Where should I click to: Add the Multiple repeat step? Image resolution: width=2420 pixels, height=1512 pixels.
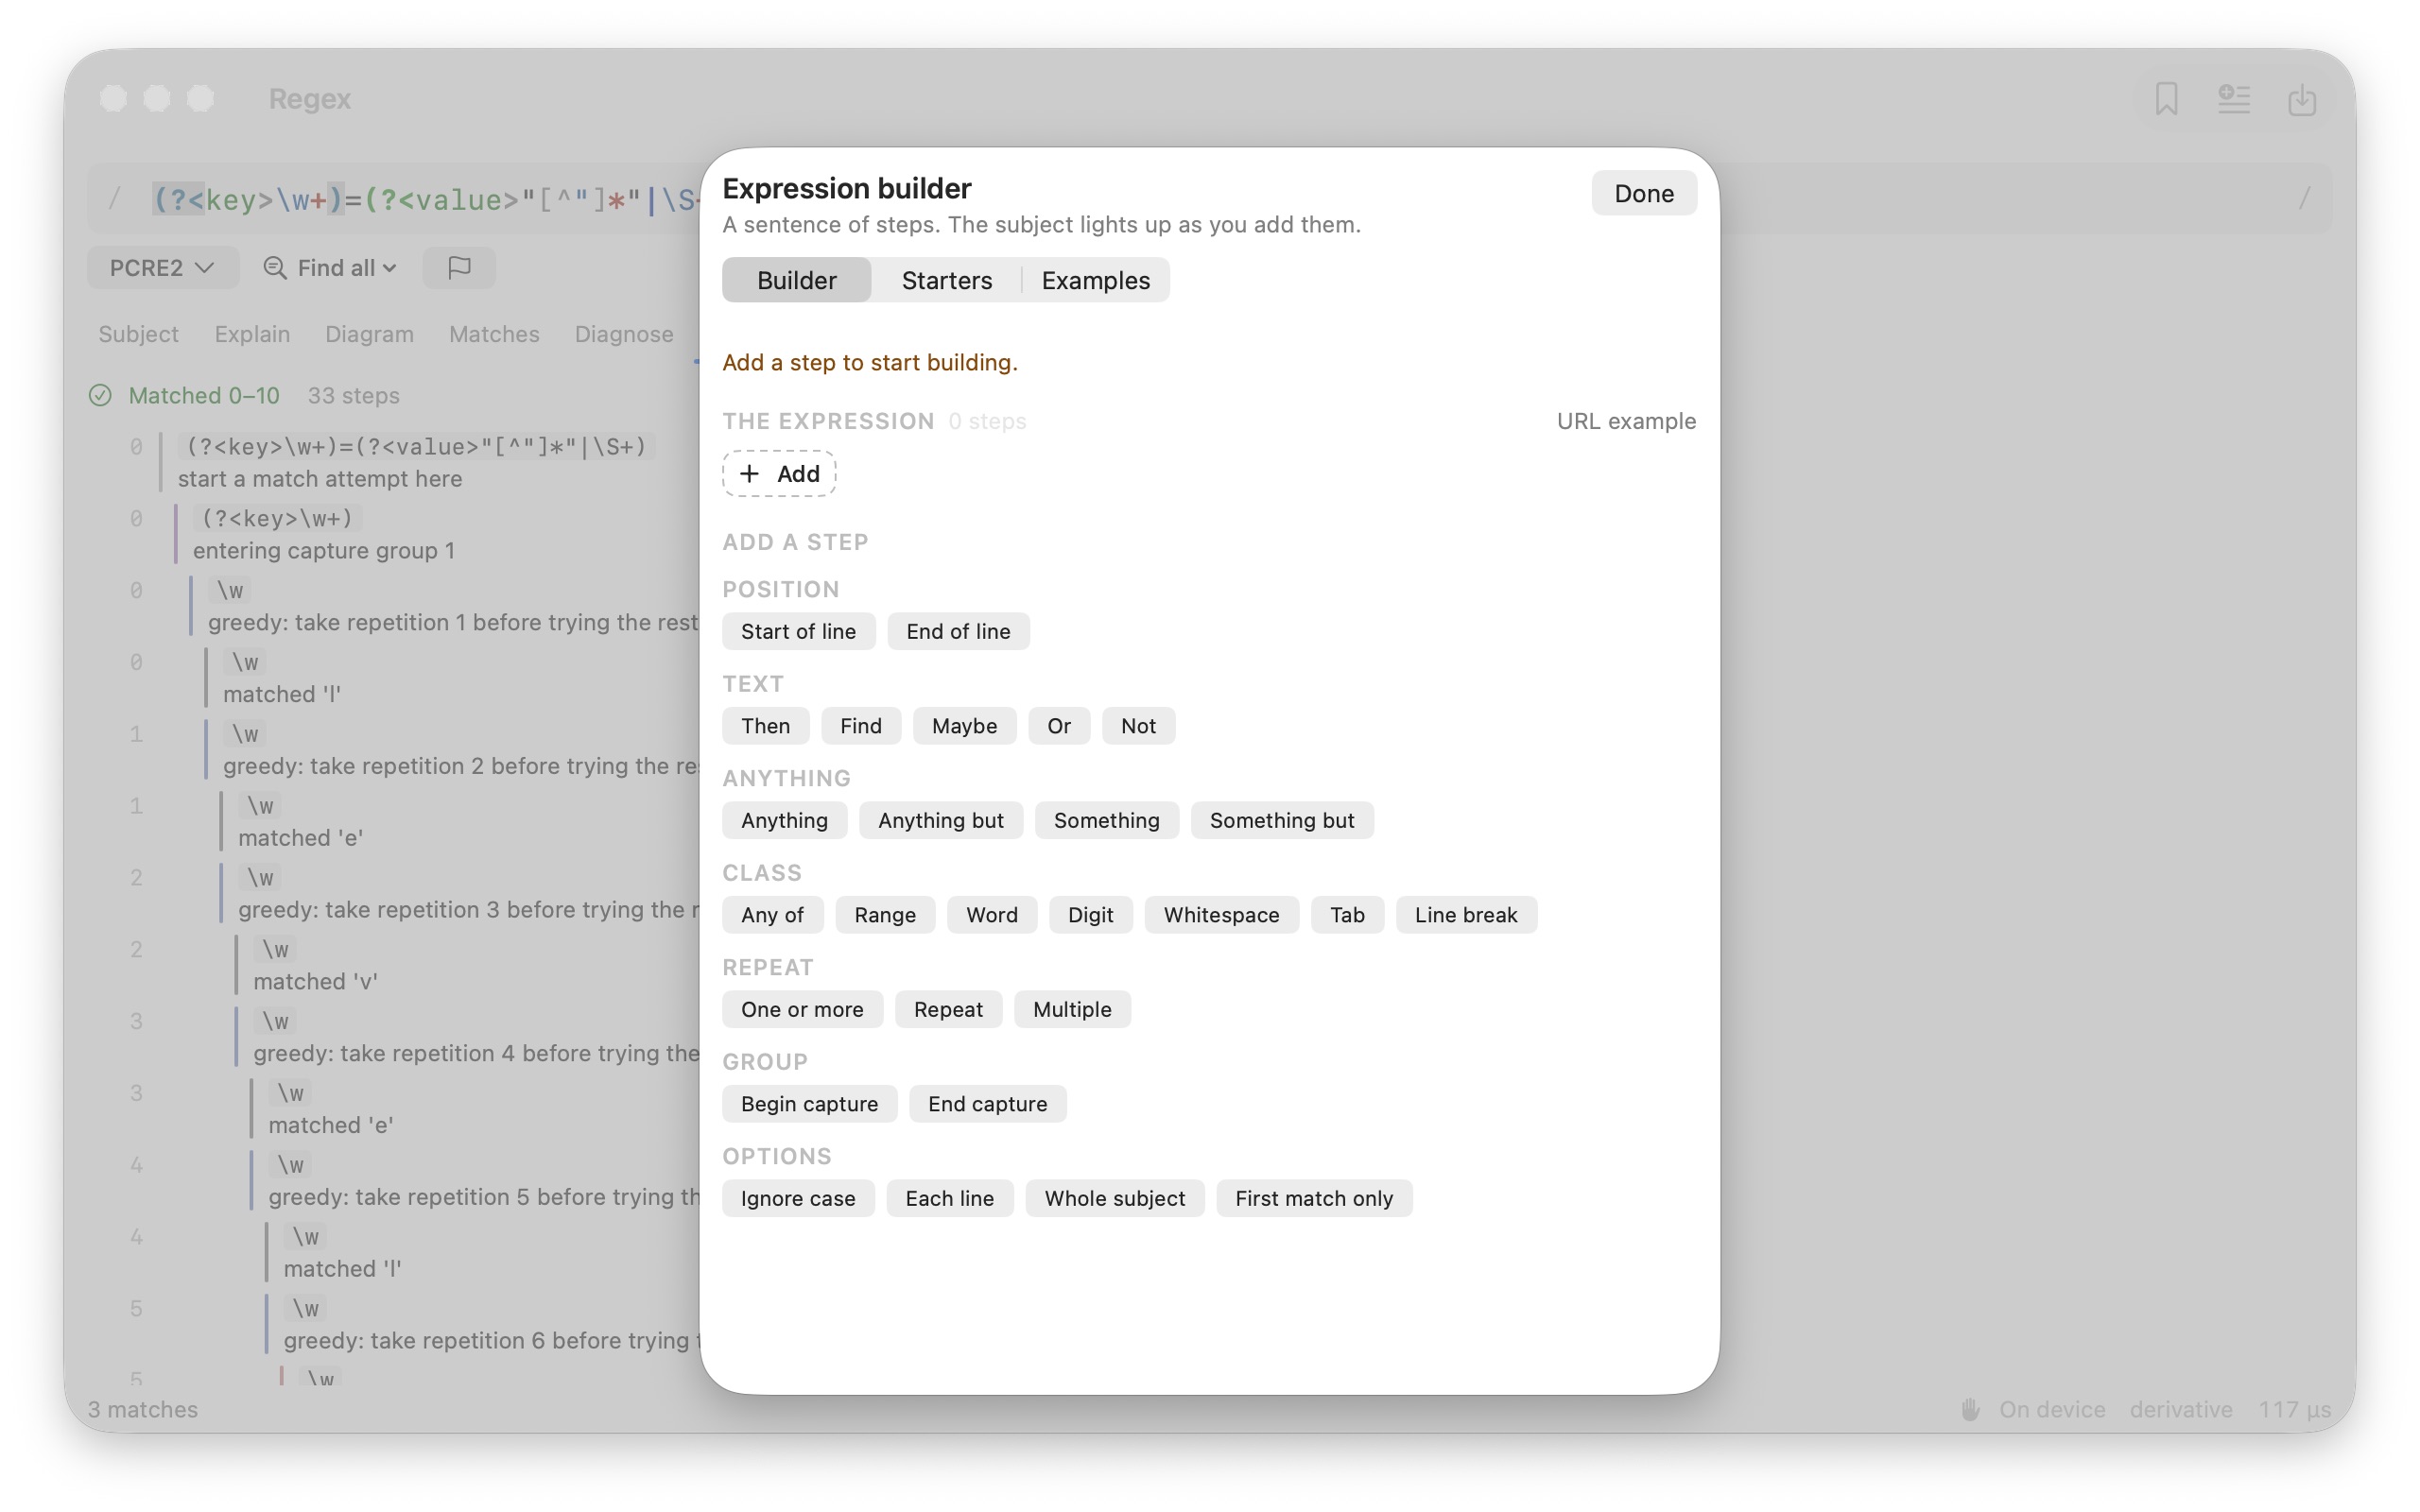(1072, 1009)
